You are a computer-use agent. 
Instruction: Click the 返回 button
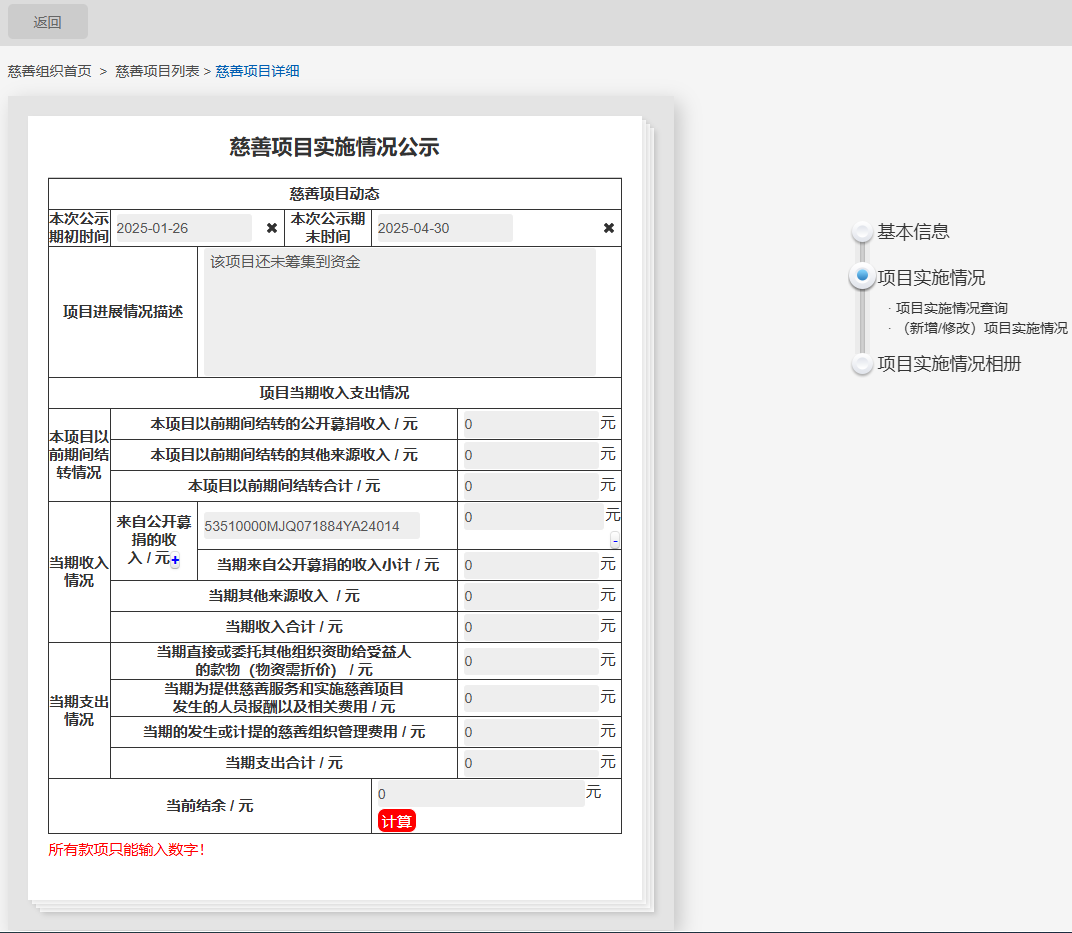(48, 22)
